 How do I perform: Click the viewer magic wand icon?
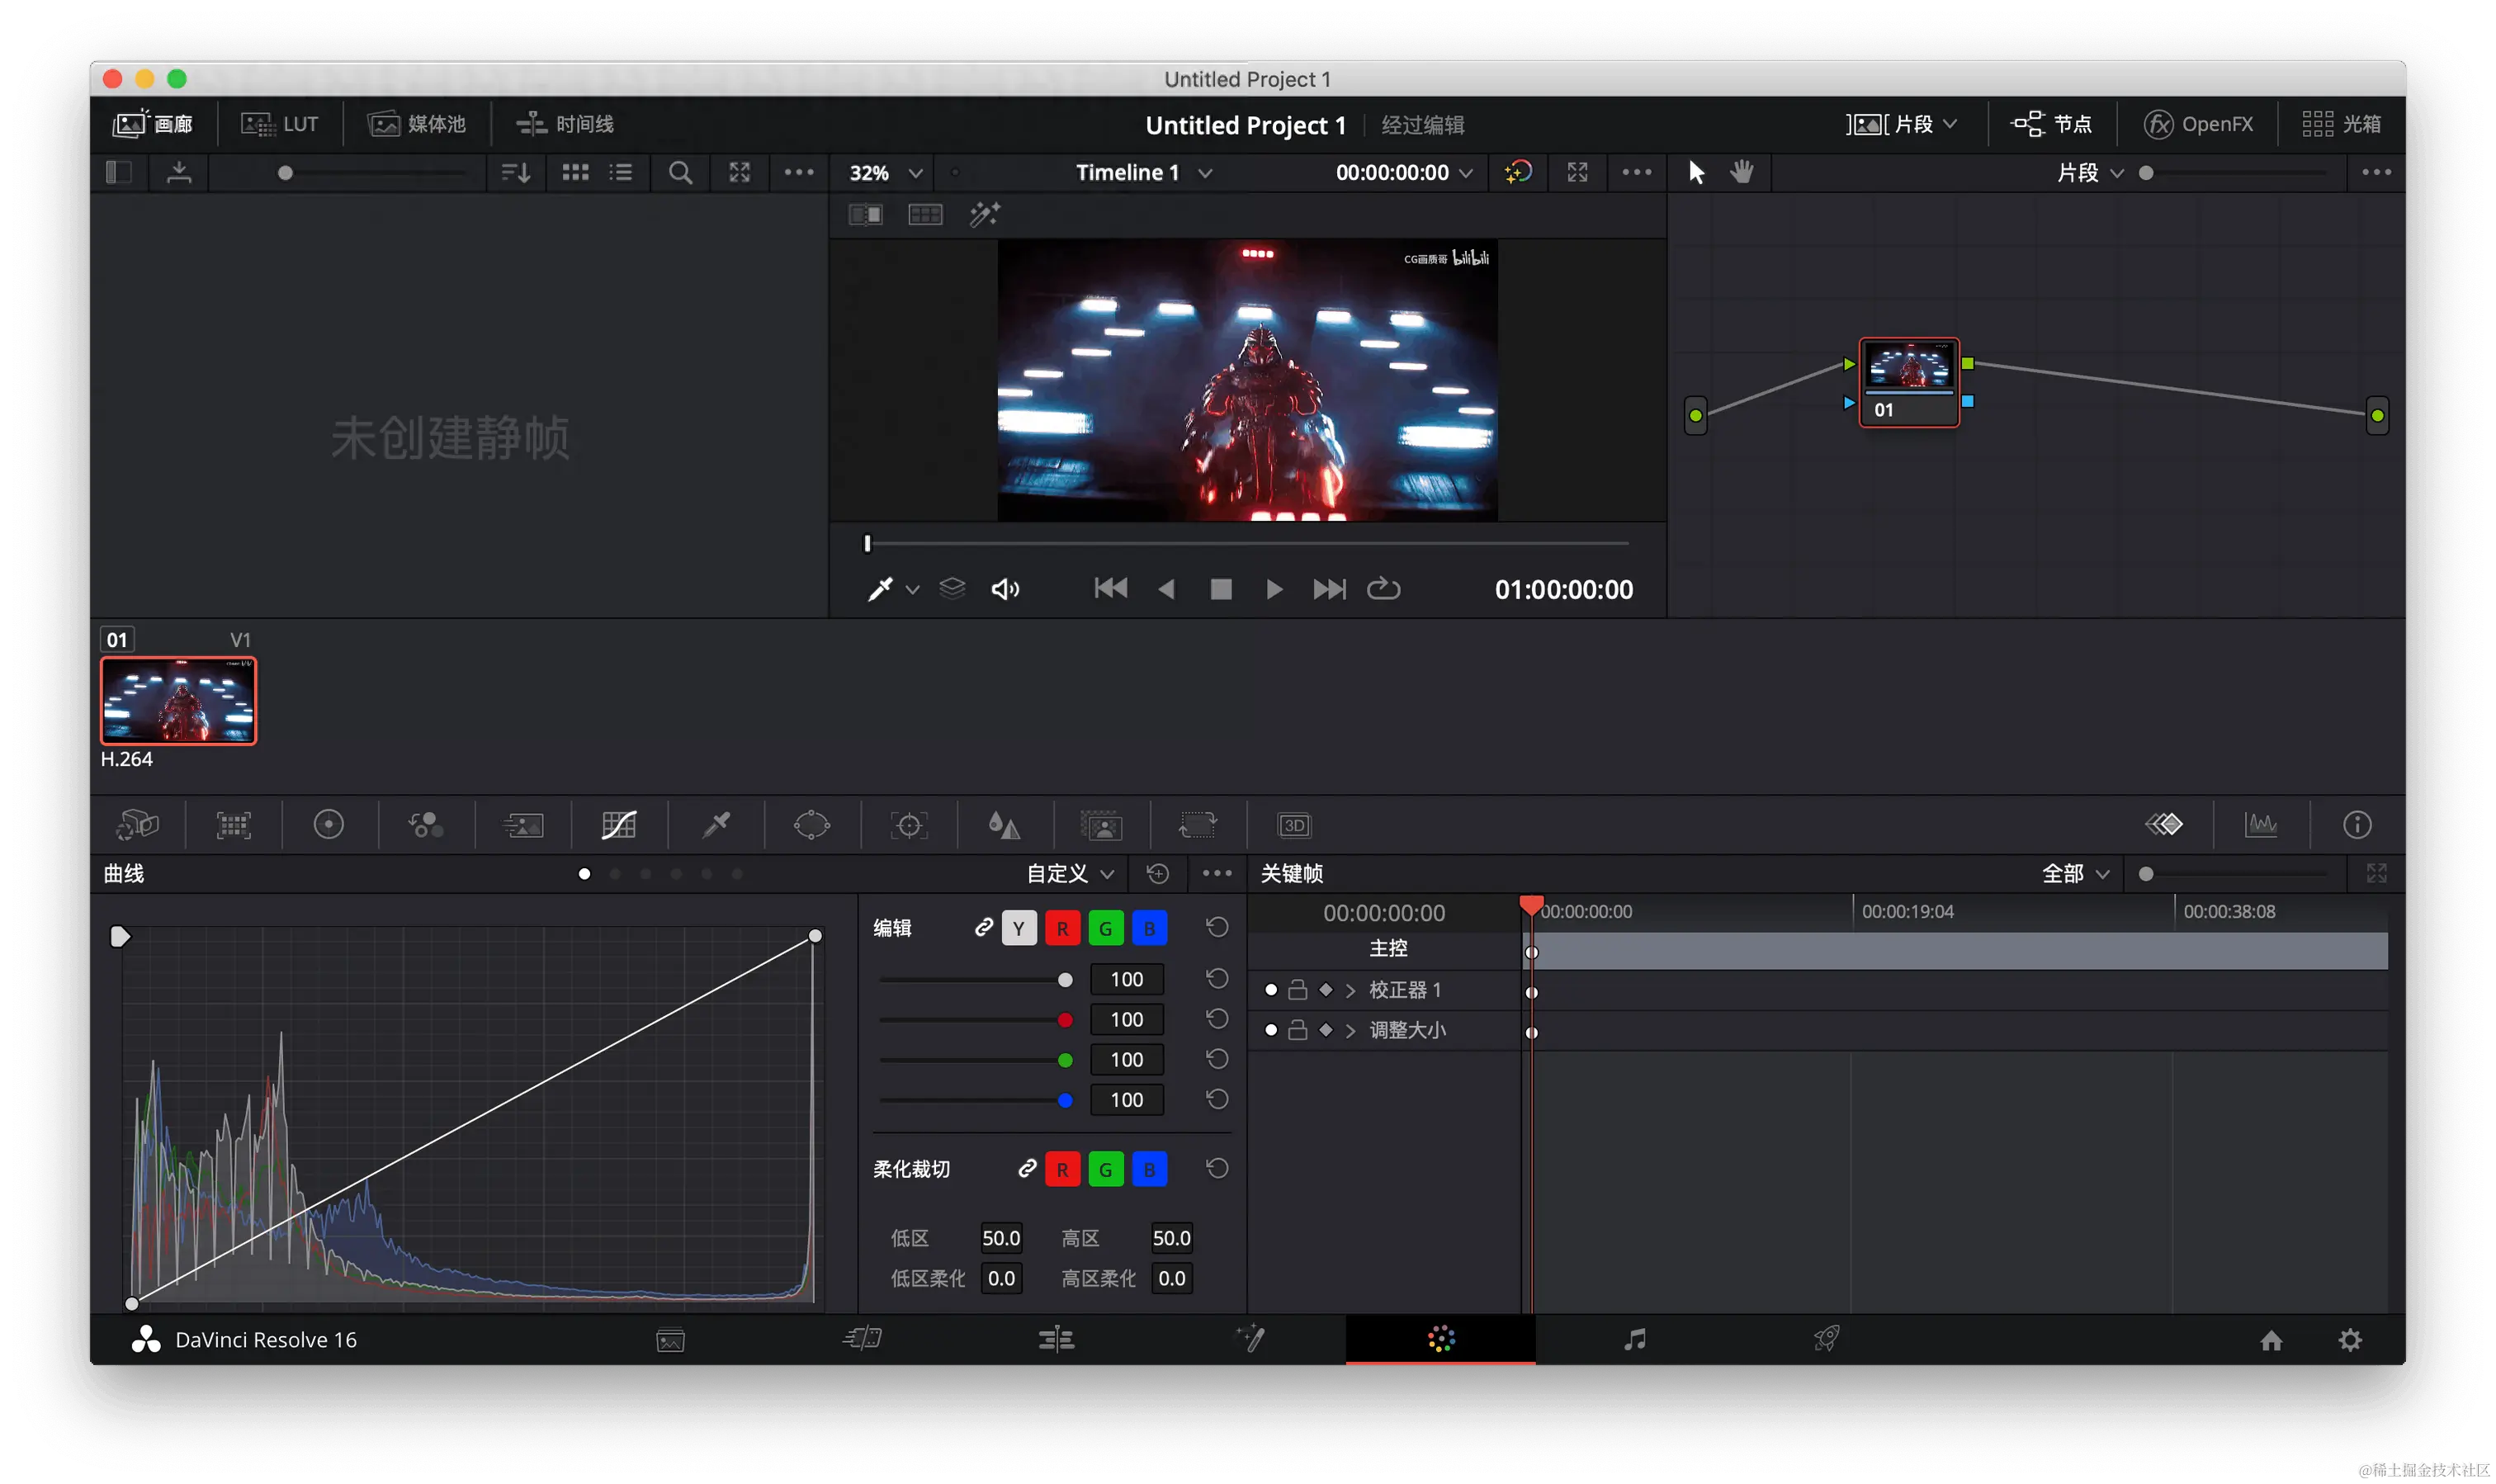click(984, 214)
